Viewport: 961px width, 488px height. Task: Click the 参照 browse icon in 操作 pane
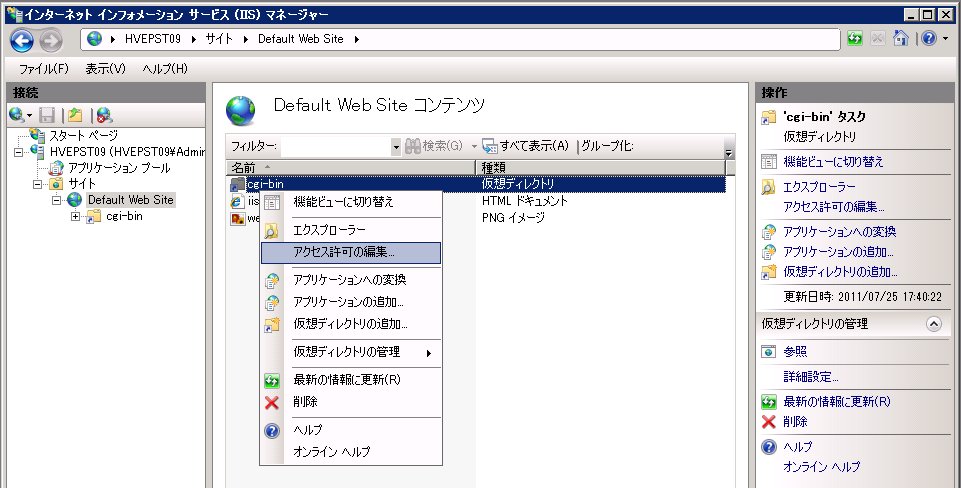point(769,351)
